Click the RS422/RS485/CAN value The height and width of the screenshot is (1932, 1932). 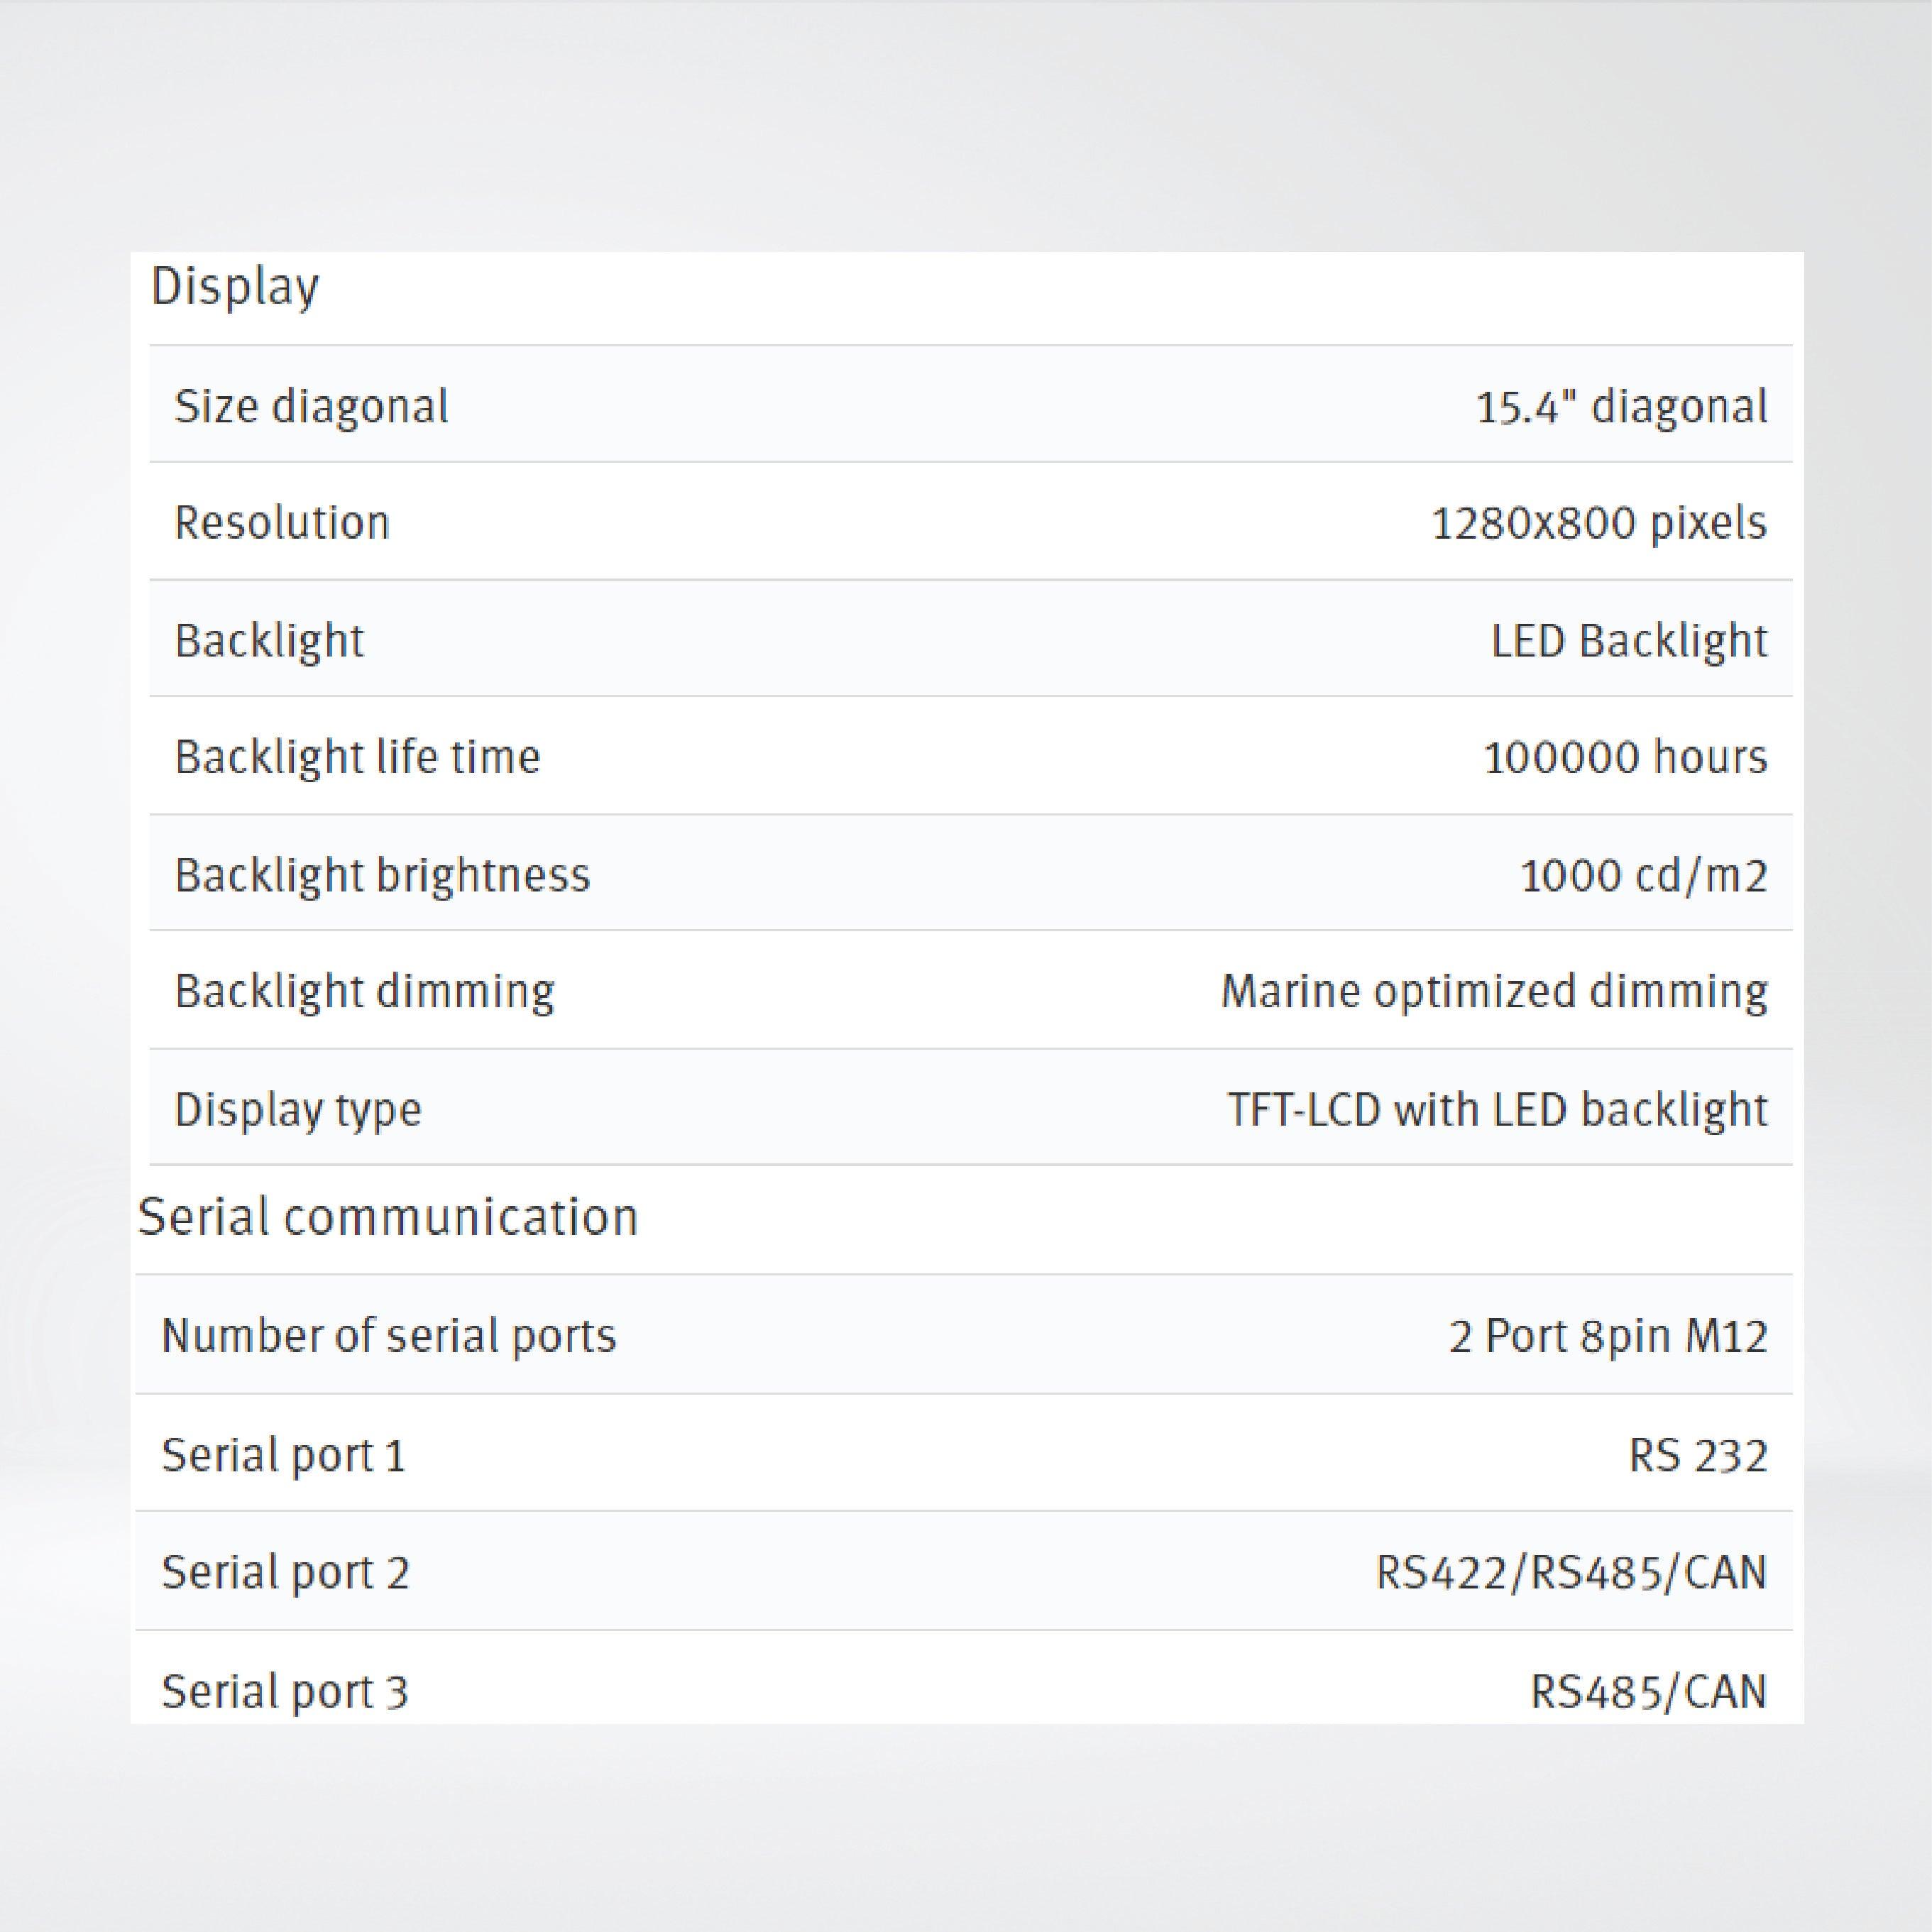[1571, 1573]
